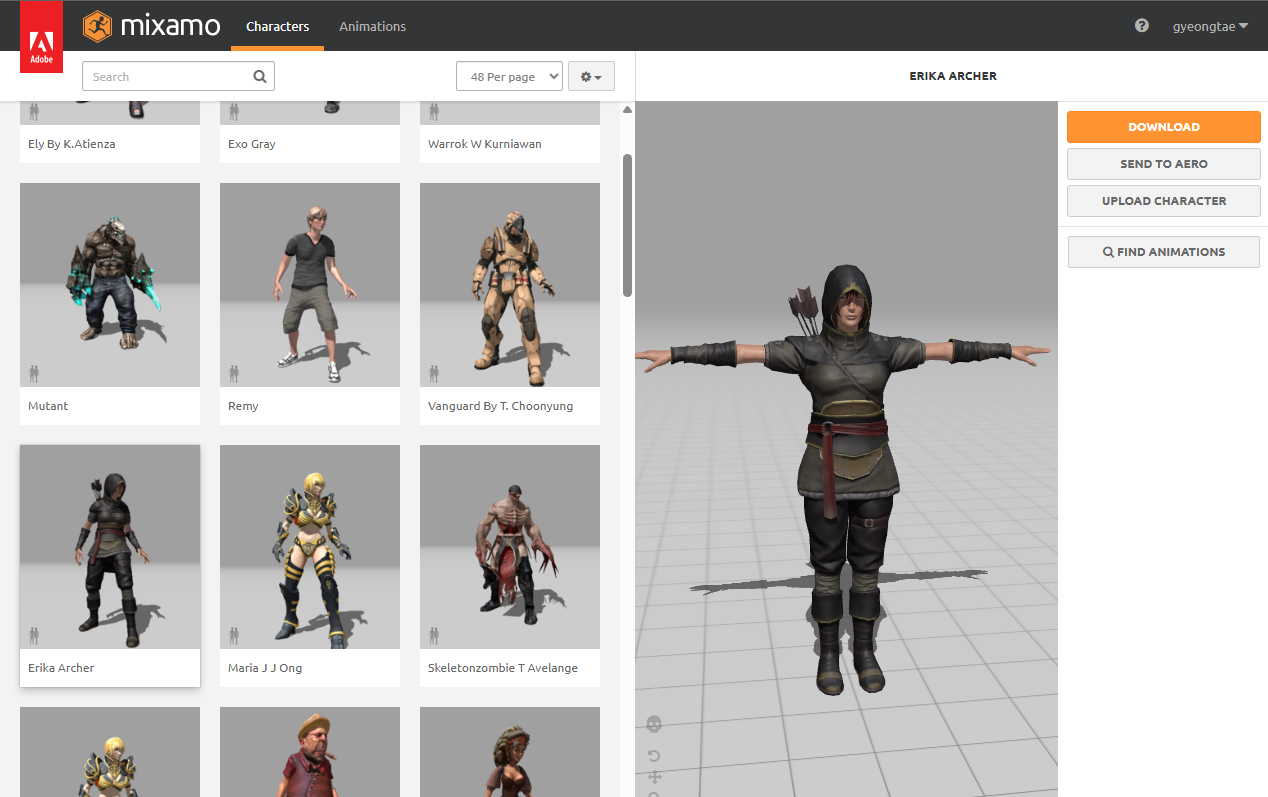
Task: Select the rotate camera icon in viewer
Action: tap(654, 756)
